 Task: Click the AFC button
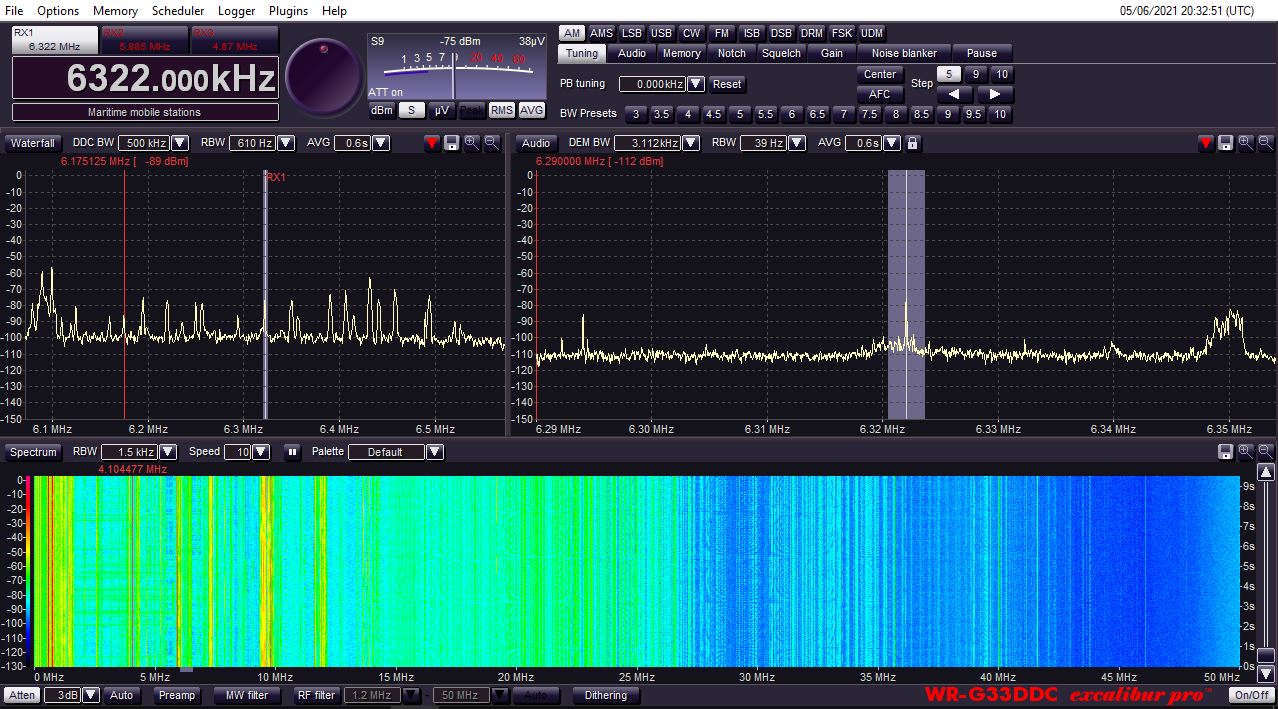(879, 94)
